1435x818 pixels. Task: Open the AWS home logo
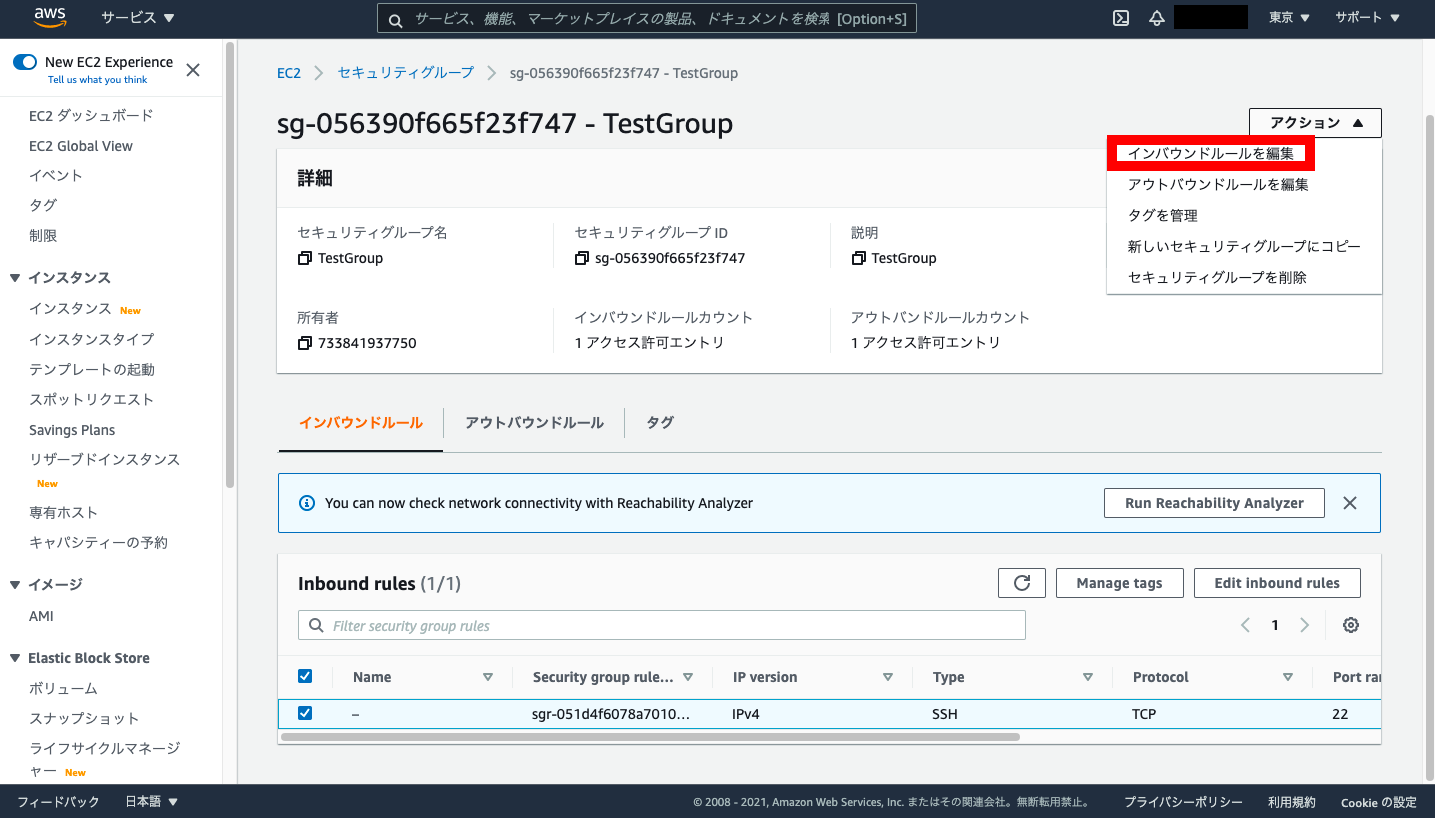pos(50,17)
